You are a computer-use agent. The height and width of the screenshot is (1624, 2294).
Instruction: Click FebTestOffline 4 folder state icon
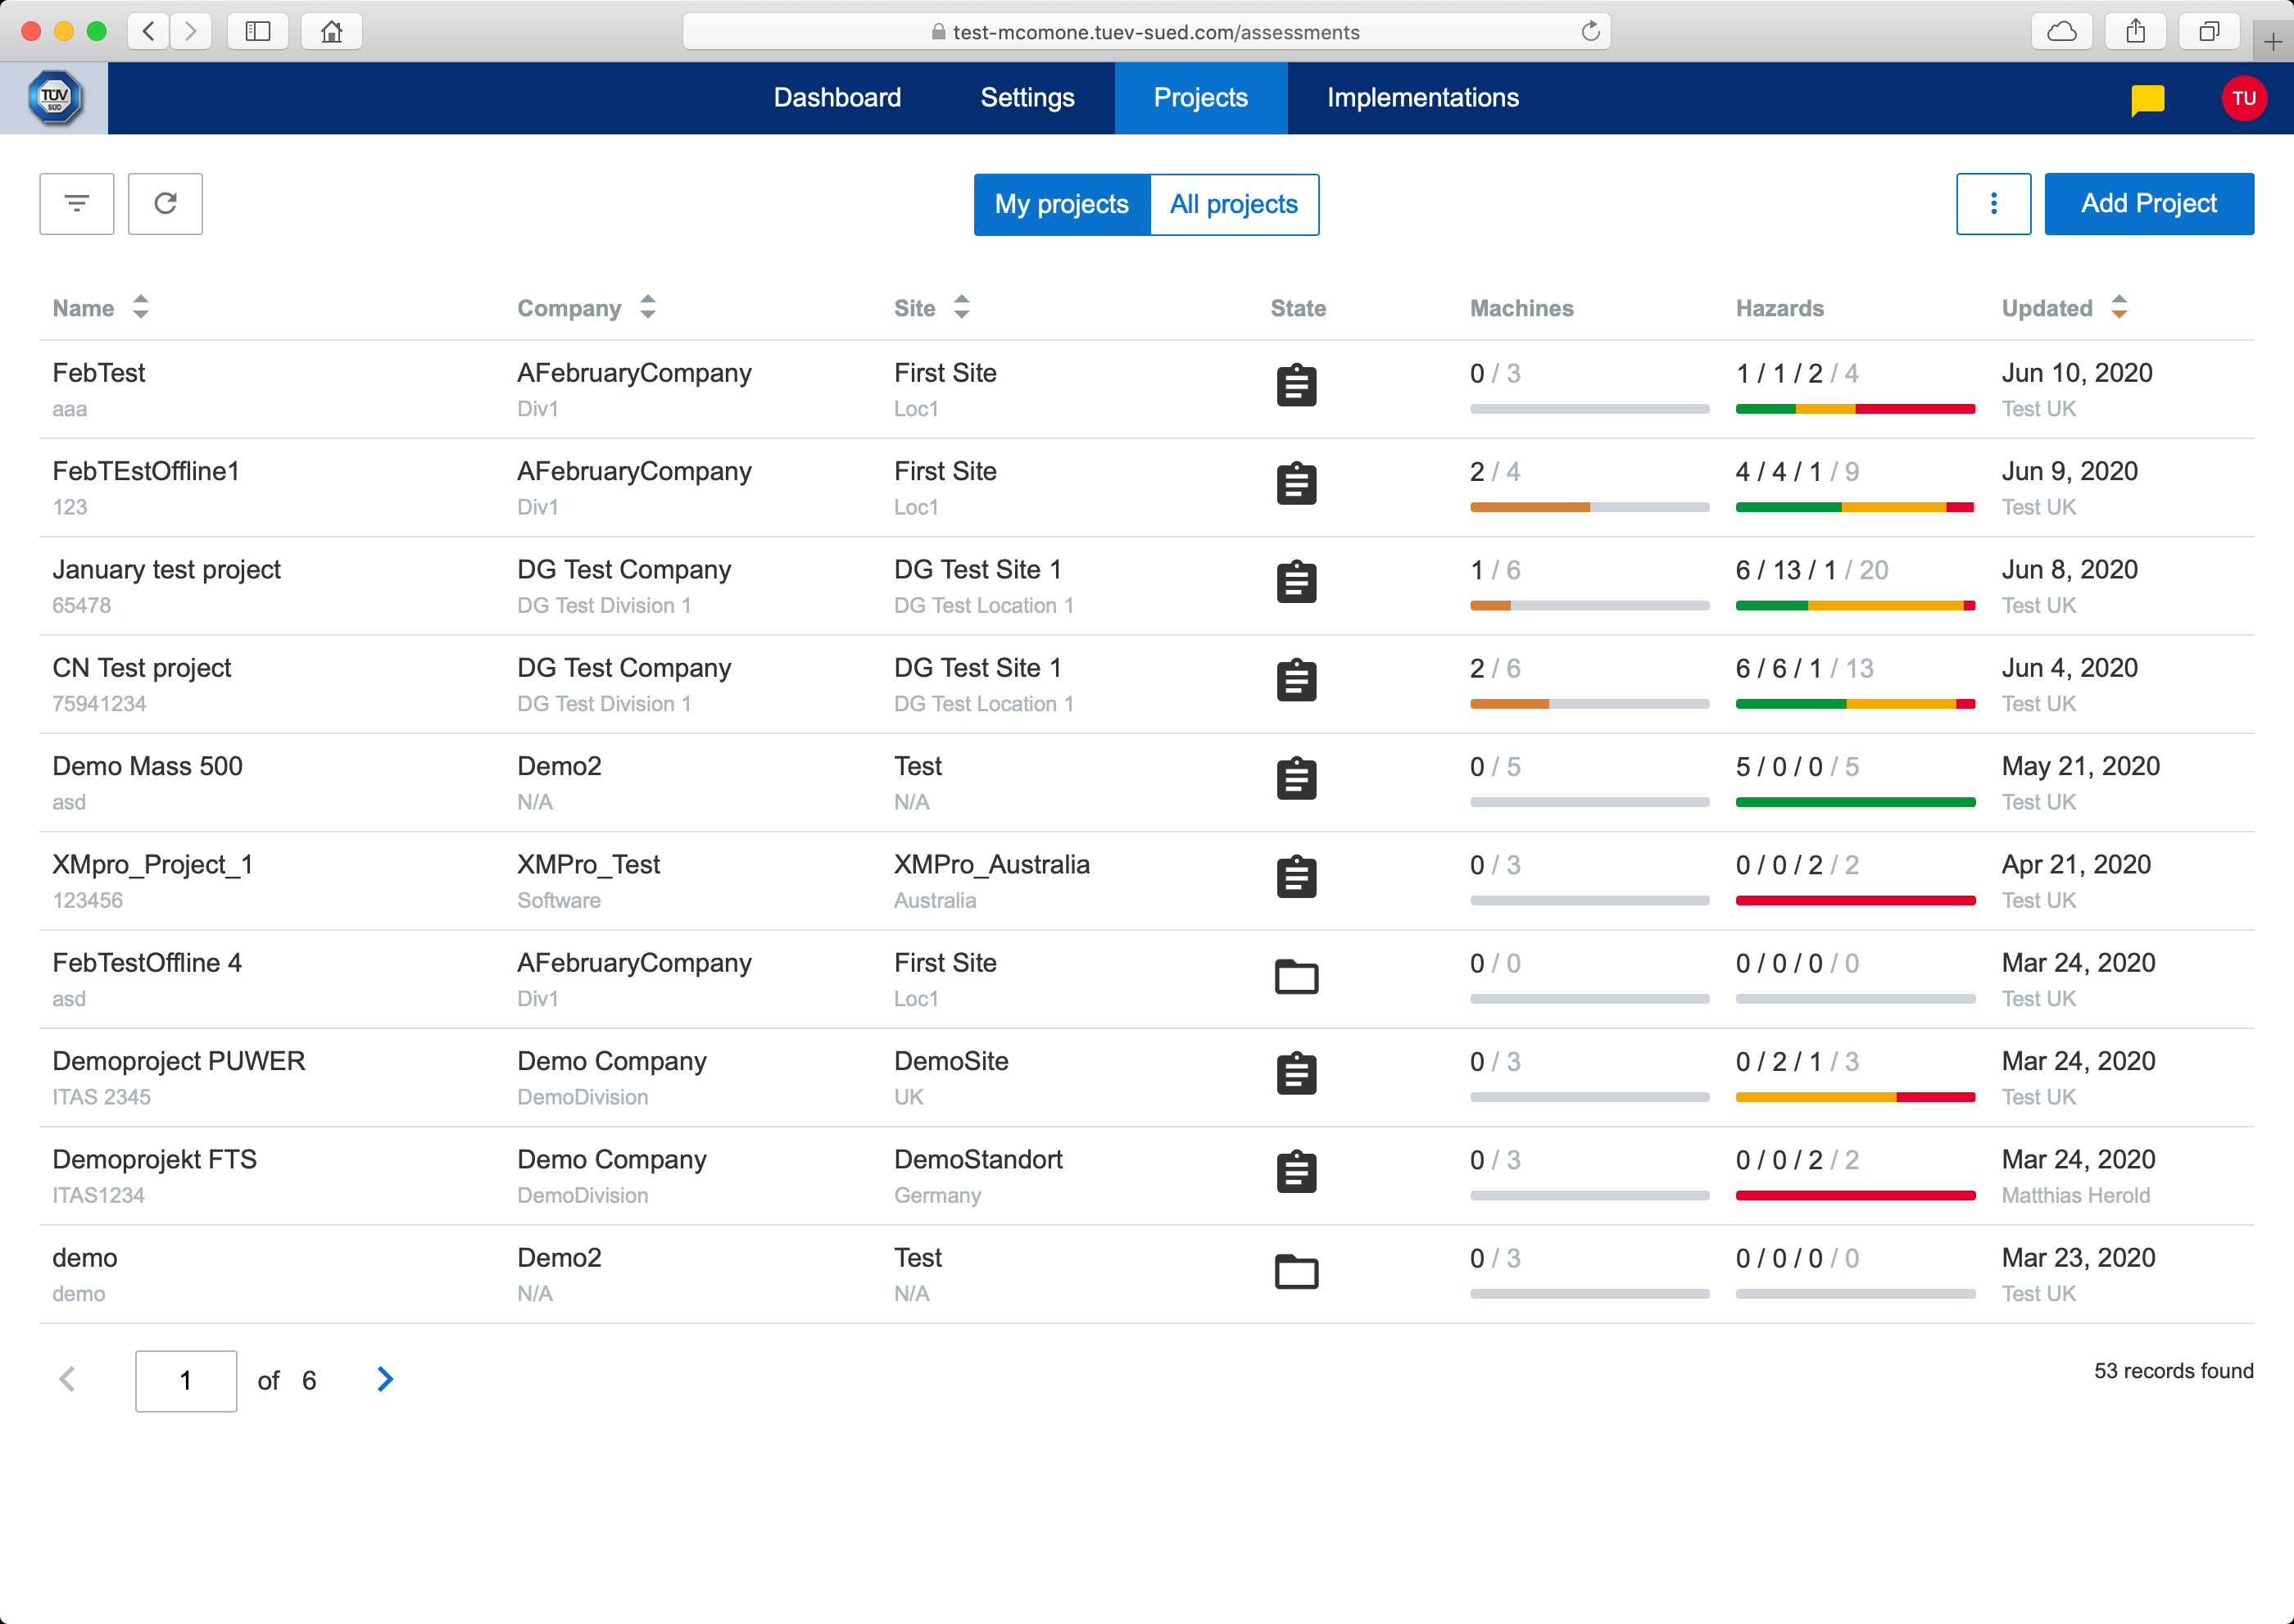click(1296, 976)
